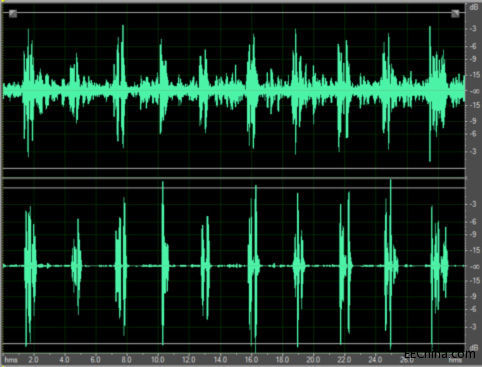
Task: Click the upper channel's -∞ center scale mark
Action: (x=473, y=91)
